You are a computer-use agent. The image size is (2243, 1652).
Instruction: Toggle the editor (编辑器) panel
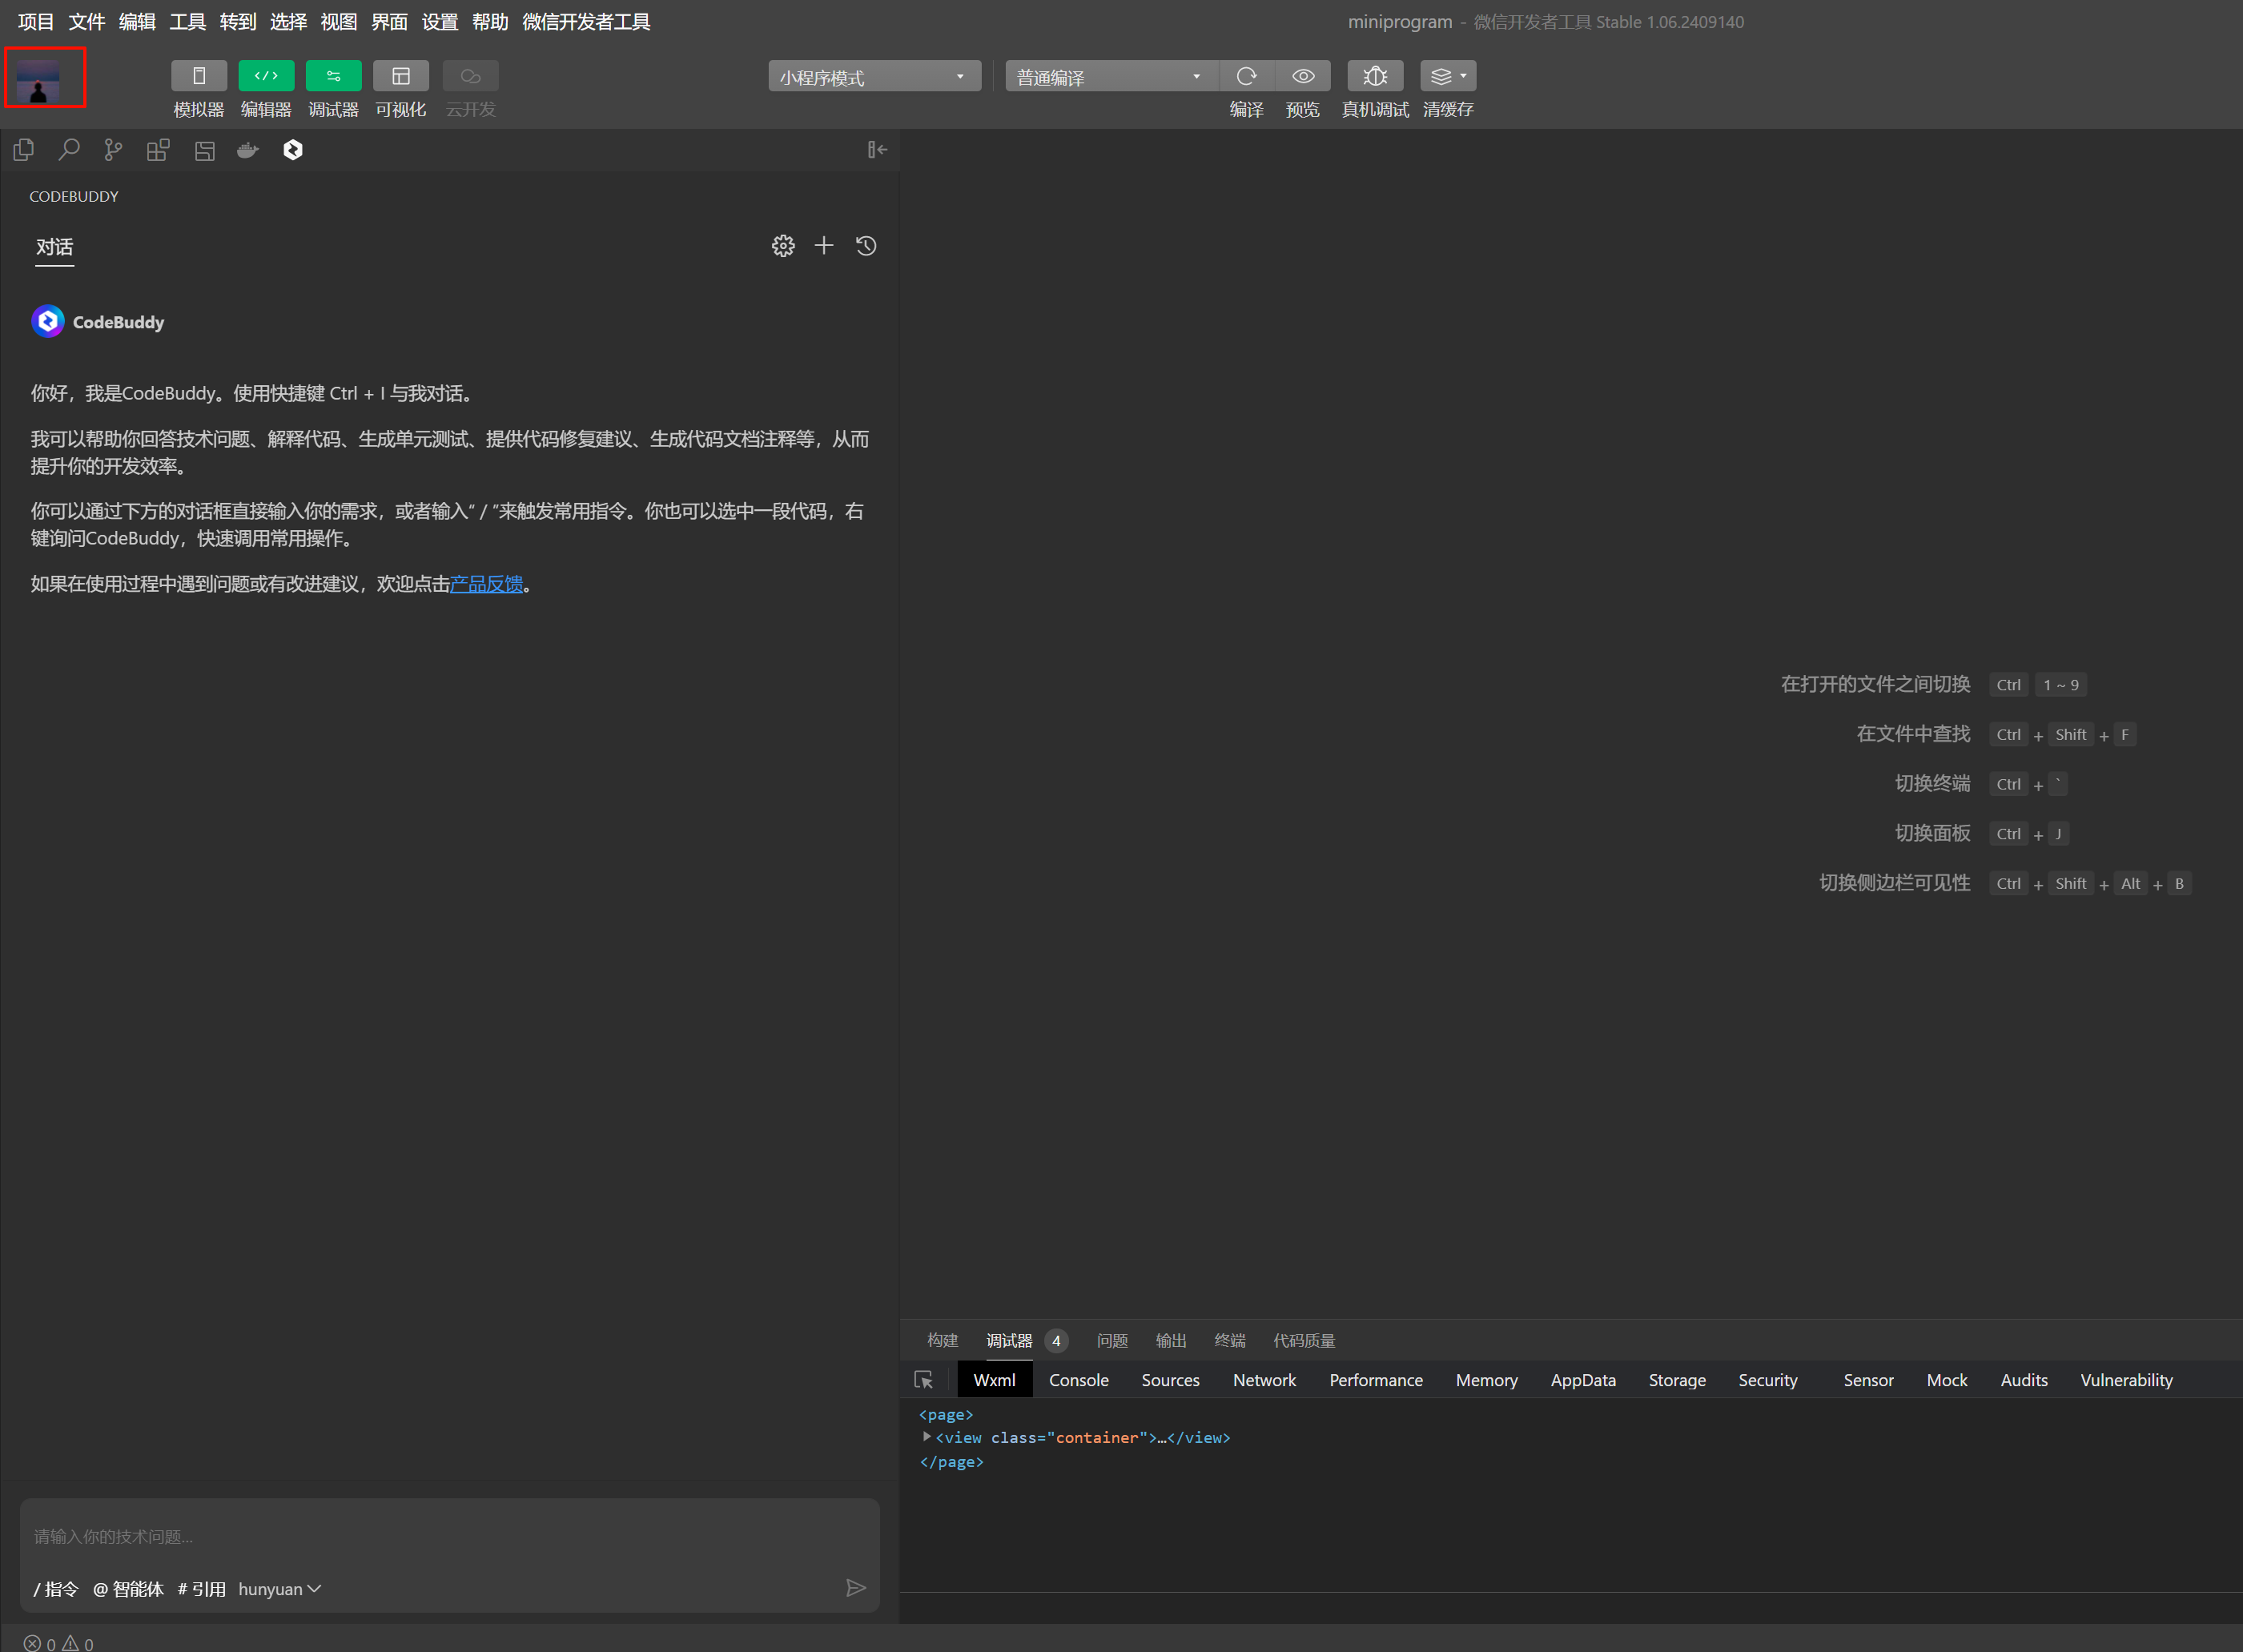[x=266, y=76]
